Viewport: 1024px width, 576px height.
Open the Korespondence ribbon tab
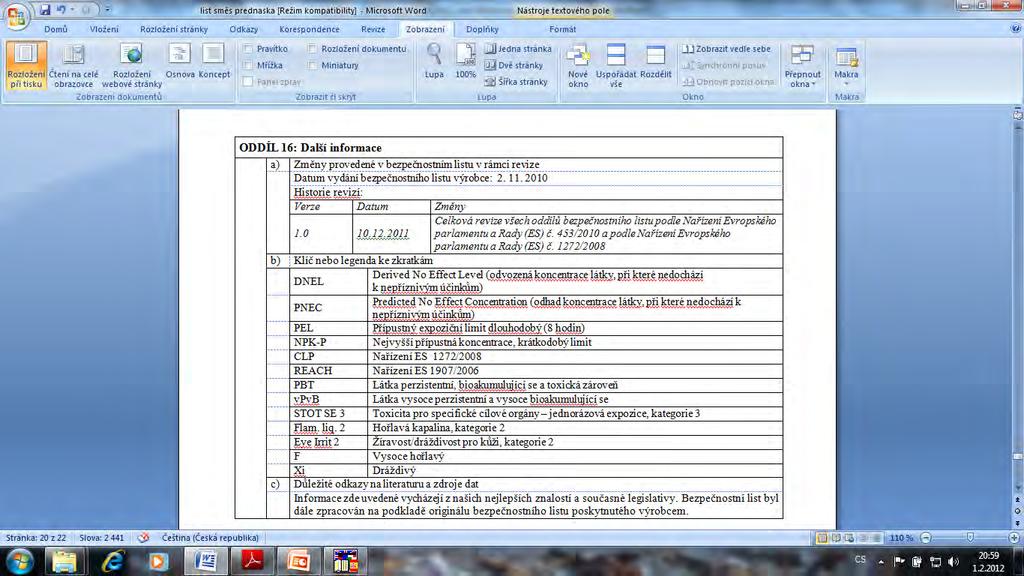[309, 29]
